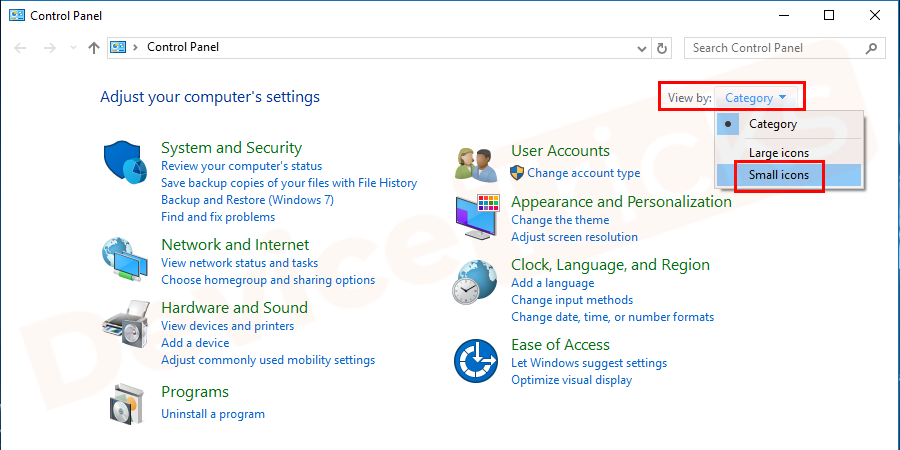The width and height of the screenshot is (900, 450).
Task: Click the Network and Internet globe icon
Action: [126, 260]
